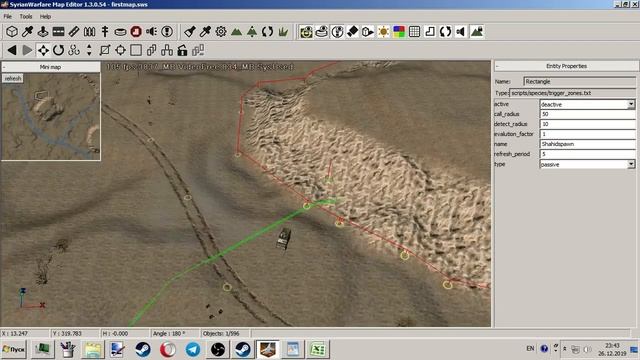This screenshot has width=640, height=360.
Task: Open Telegram from the taskbar
Action: pos(193,349)
